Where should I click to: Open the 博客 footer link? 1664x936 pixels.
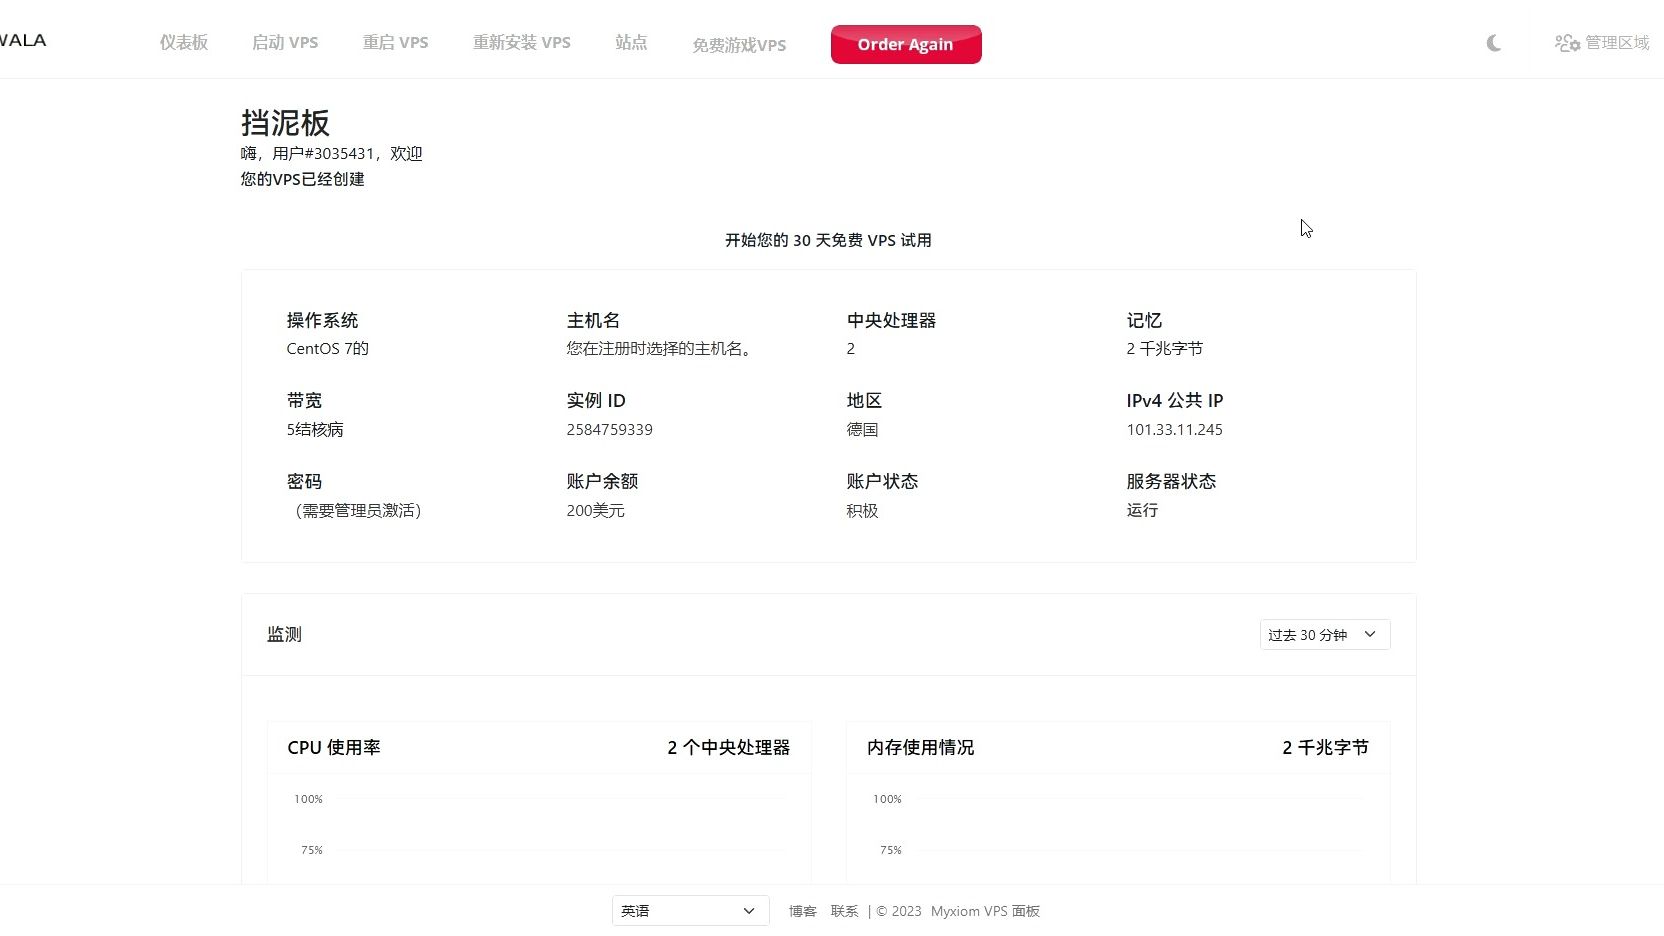pyautogui.click(x=802, y=911)
